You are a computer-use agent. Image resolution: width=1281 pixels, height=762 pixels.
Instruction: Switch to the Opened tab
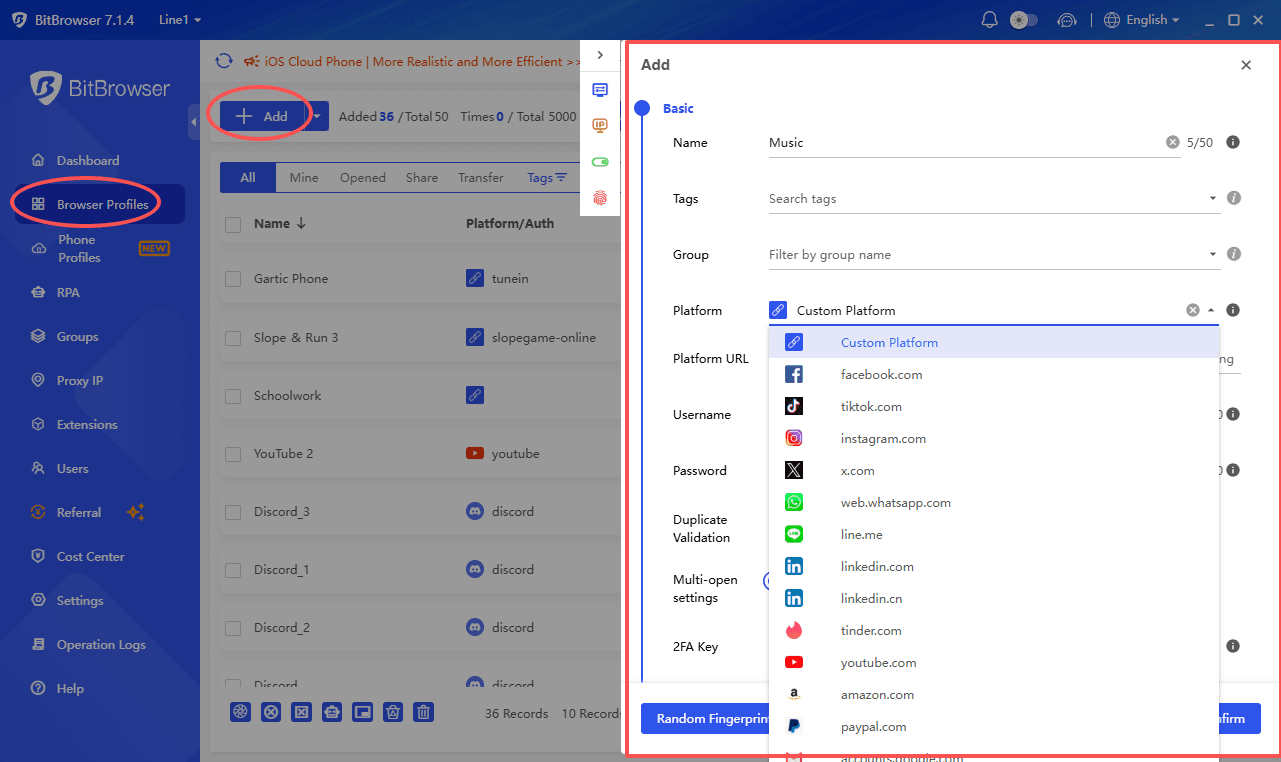(362, 178)
